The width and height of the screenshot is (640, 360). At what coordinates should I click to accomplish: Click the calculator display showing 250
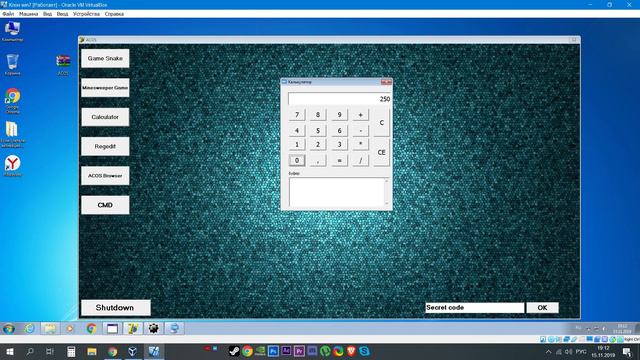340,99
